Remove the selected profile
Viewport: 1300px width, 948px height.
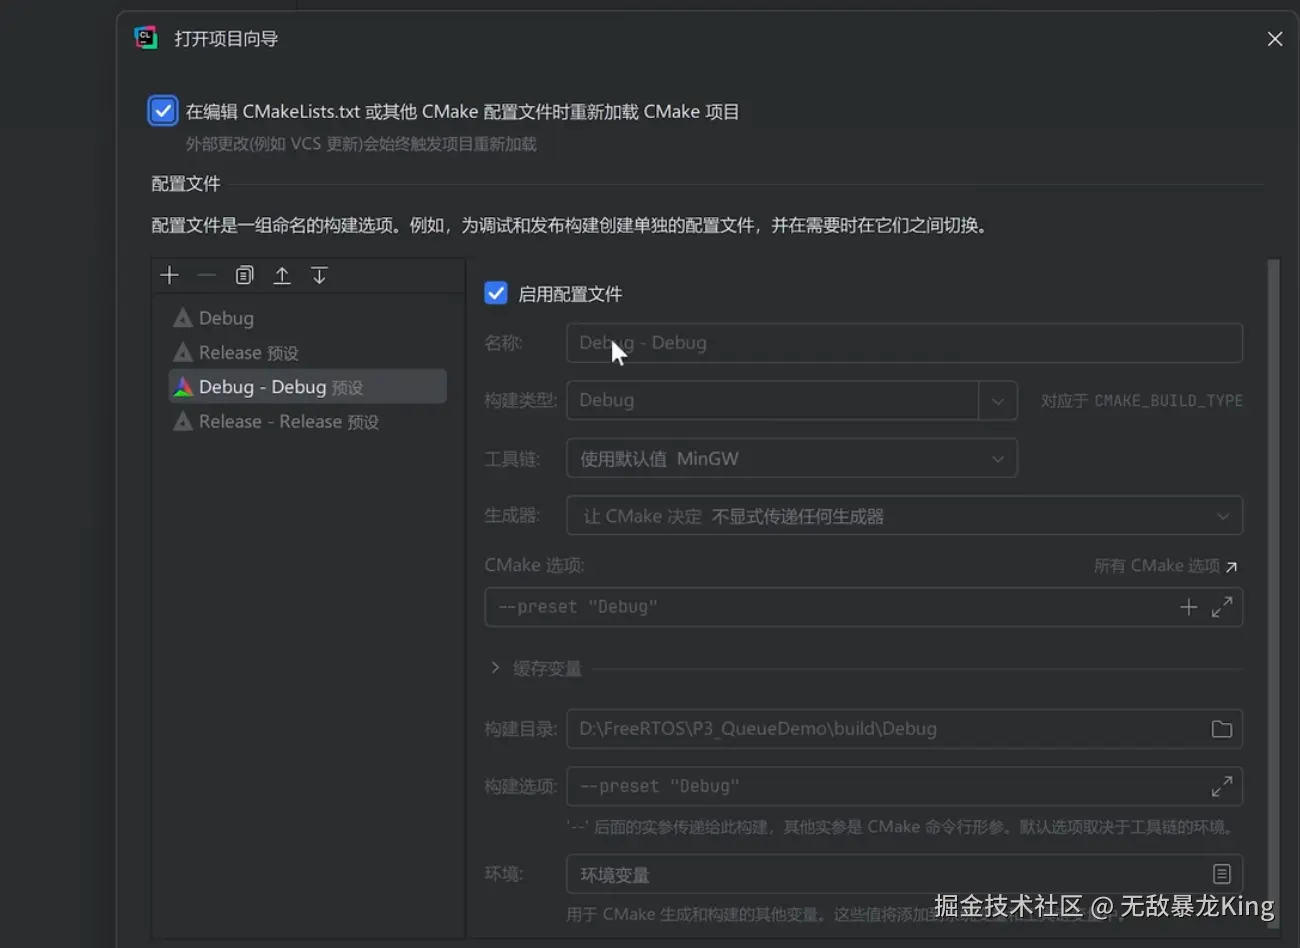207,275
